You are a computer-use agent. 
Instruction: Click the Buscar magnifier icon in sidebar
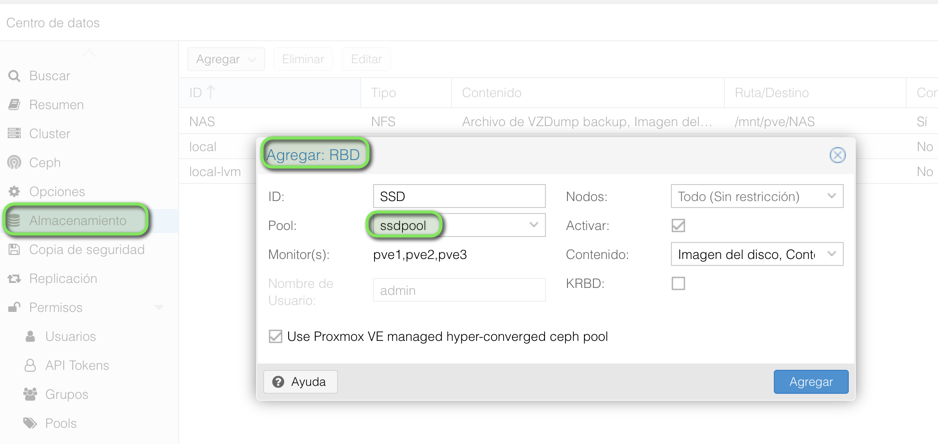[14, 76]
